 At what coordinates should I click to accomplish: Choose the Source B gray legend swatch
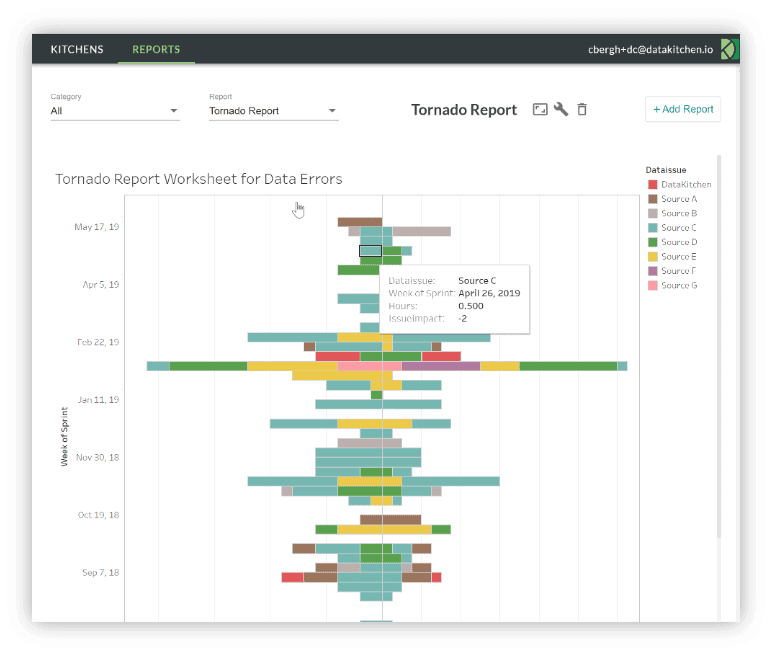pyautogui.click(x=653, y=213)
